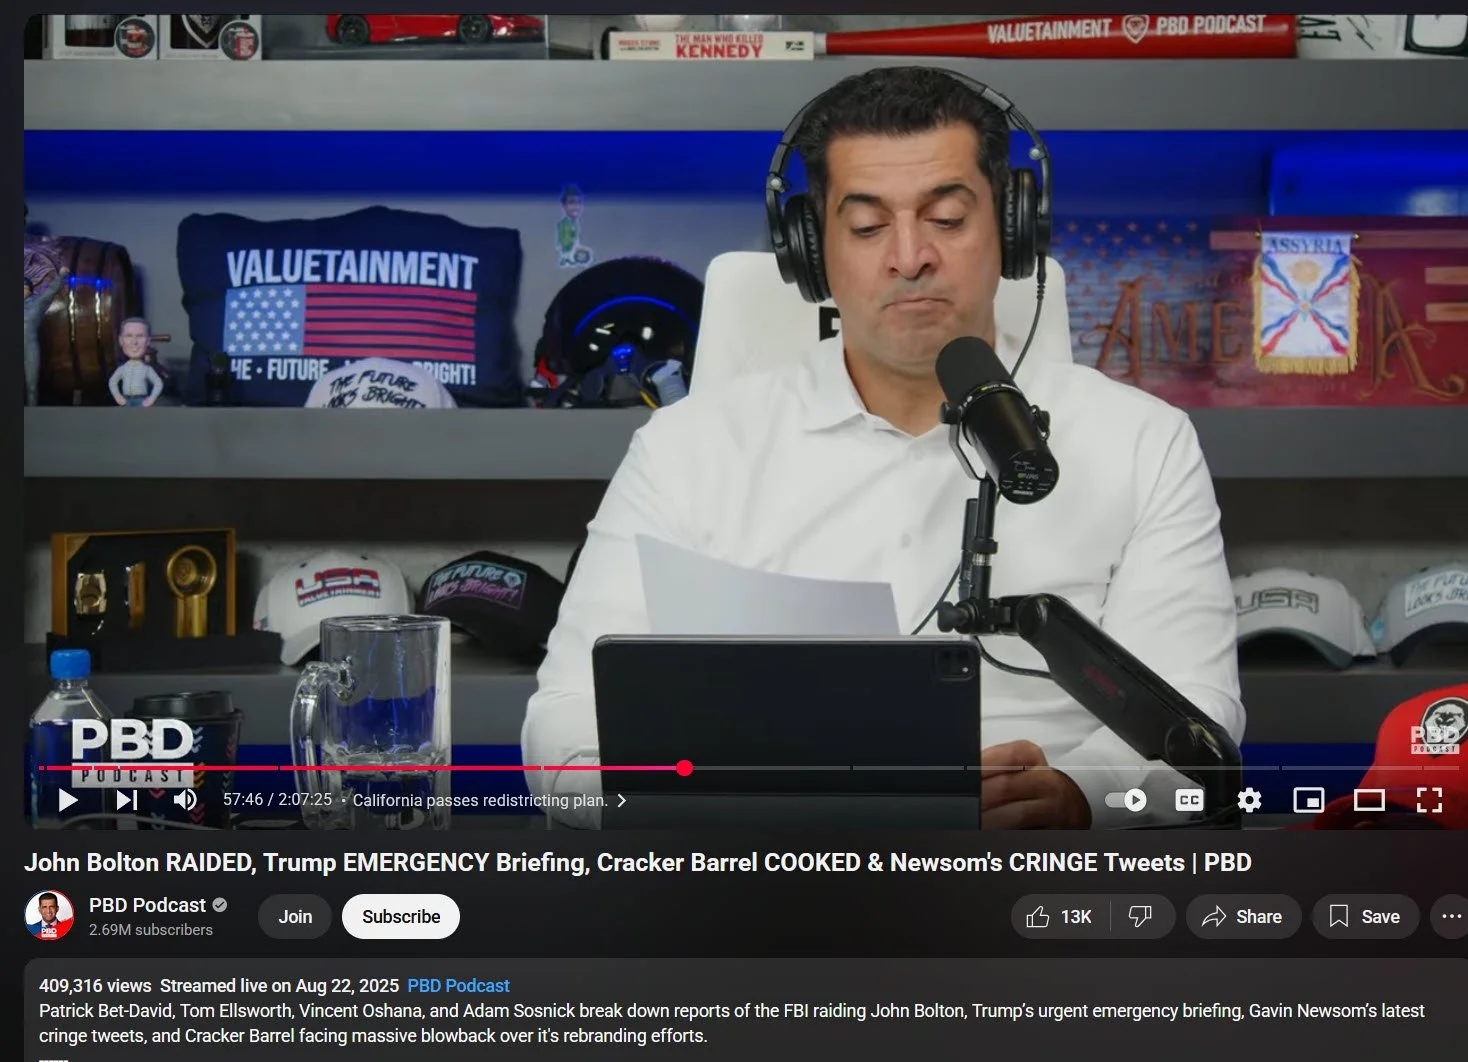Viewport: 1468px width, 1062px height.
Task: Click 'Streamed live on Aug 22, 2025'
Action: tap(279, 986)
